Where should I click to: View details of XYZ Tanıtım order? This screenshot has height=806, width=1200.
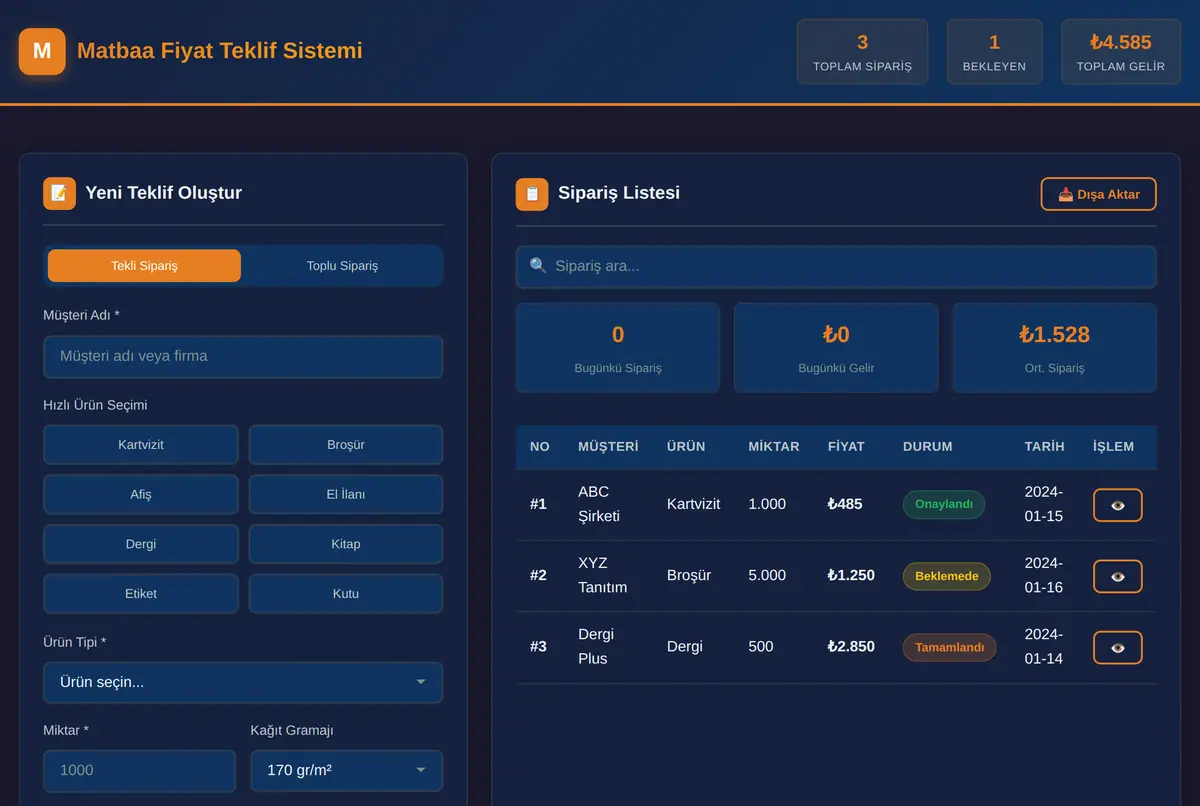pyautogui.click(x=1117, y=576)
